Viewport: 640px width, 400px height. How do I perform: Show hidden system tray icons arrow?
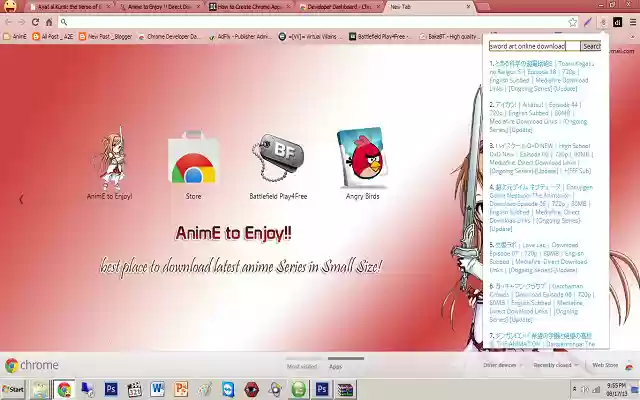pyautogui.click(x=574, y=390)
